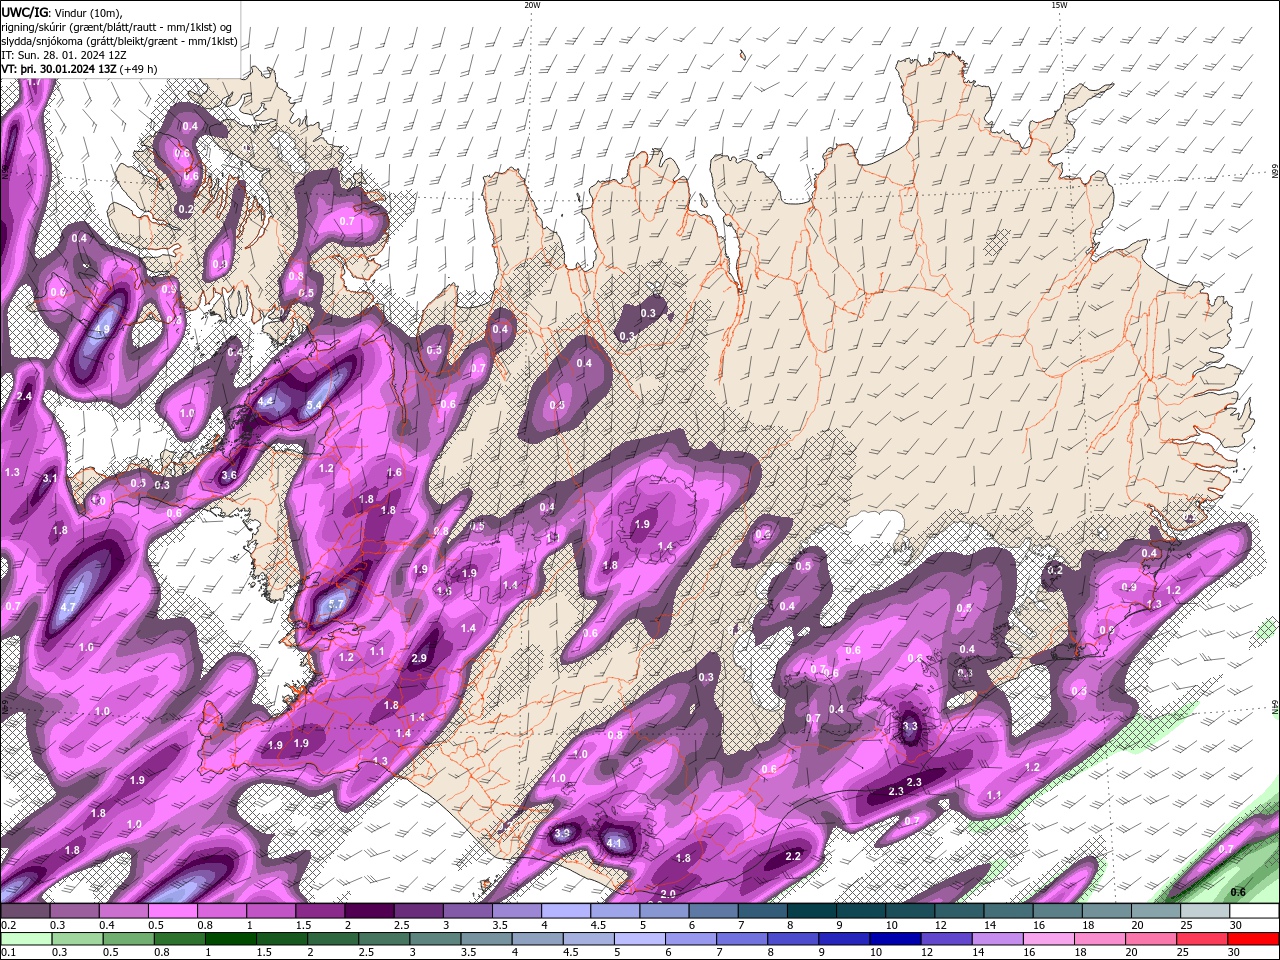The height and width of the screenshot is (960, 1280).
Task: Pick the light lavender swatch between 4 and 4.5, snow legend
Action: 565,911
